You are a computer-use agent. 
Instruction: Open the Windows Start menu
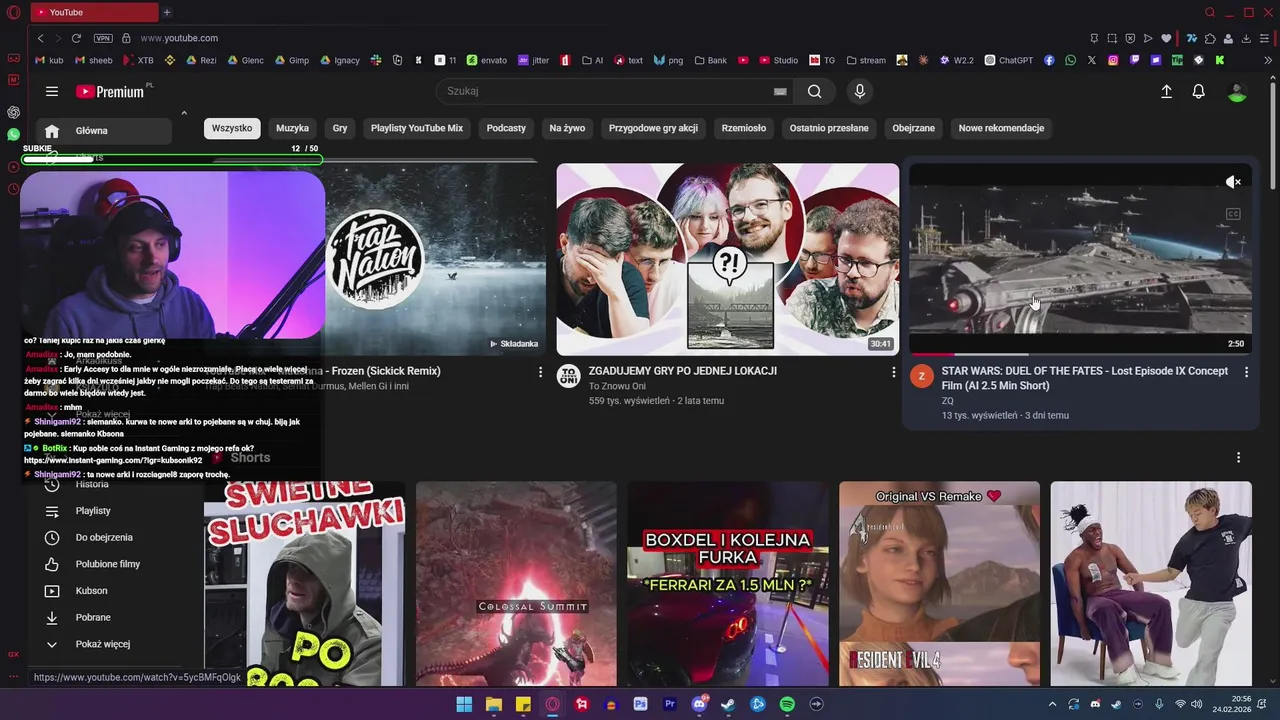pos(464,704)
